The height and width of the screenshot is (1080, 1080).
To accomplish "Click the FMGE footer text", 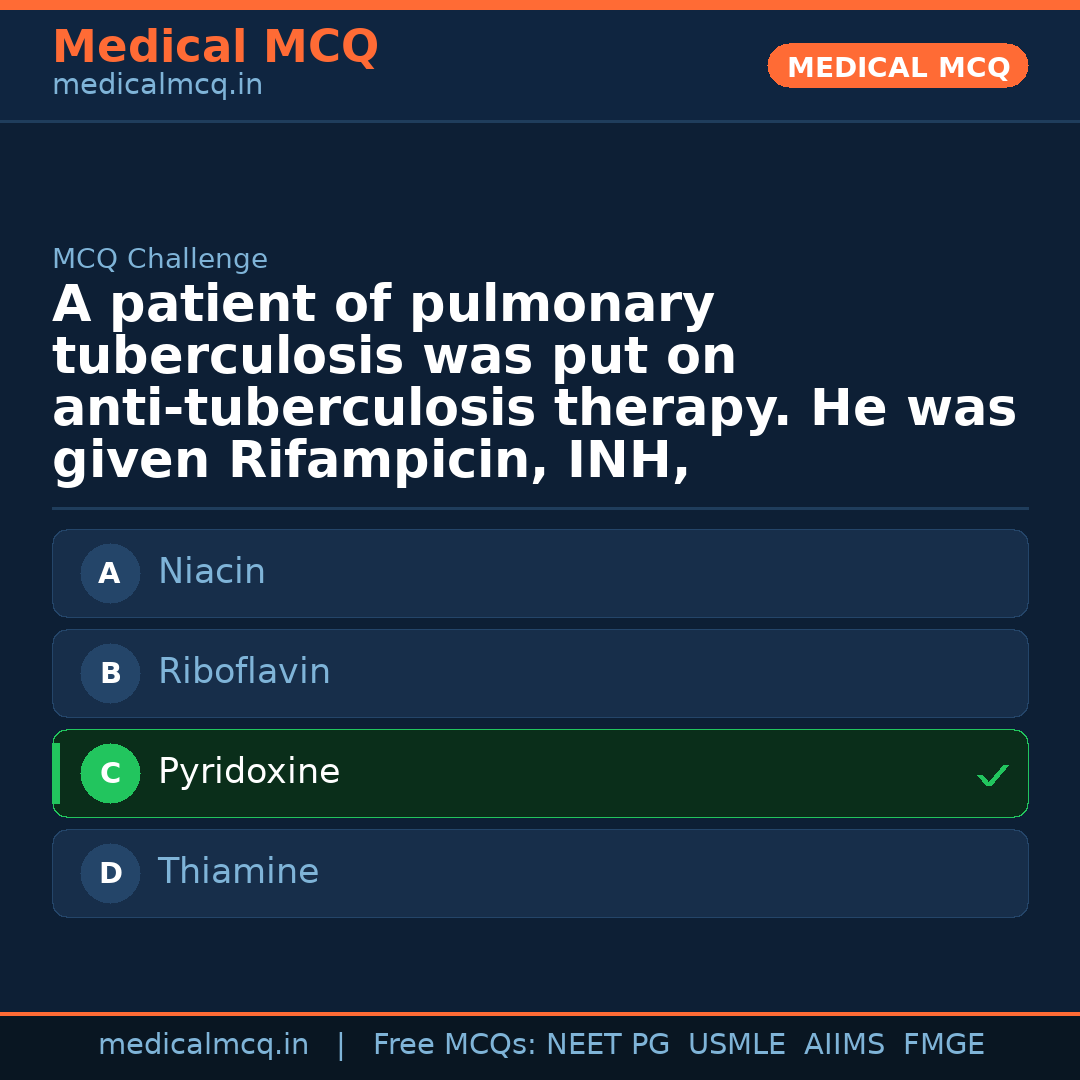I will point(943,1045).
